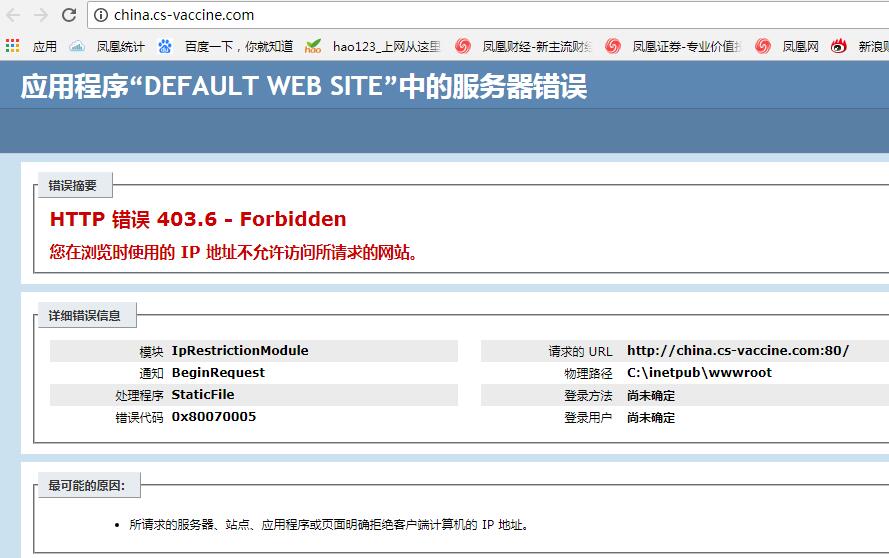Viewport: 889px width, 558px height.
Task: Click the browser back arrow
Action: (x=13, y=15)
